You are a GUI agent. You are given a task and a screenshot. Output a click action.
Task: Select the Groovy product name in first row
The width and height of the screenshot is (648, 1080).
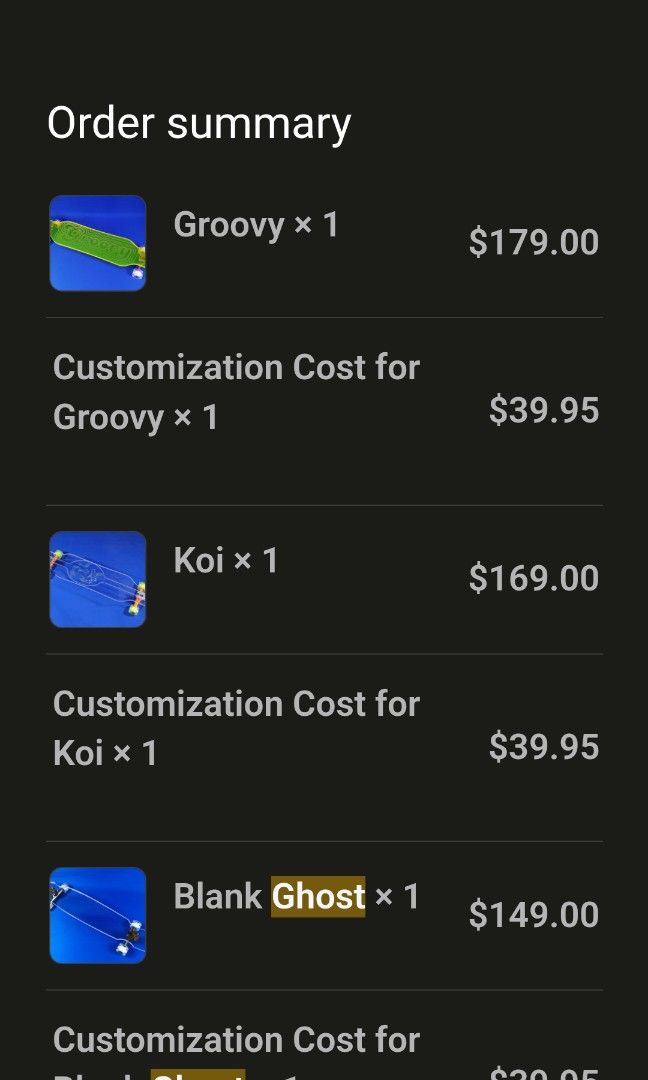[229, 225]
